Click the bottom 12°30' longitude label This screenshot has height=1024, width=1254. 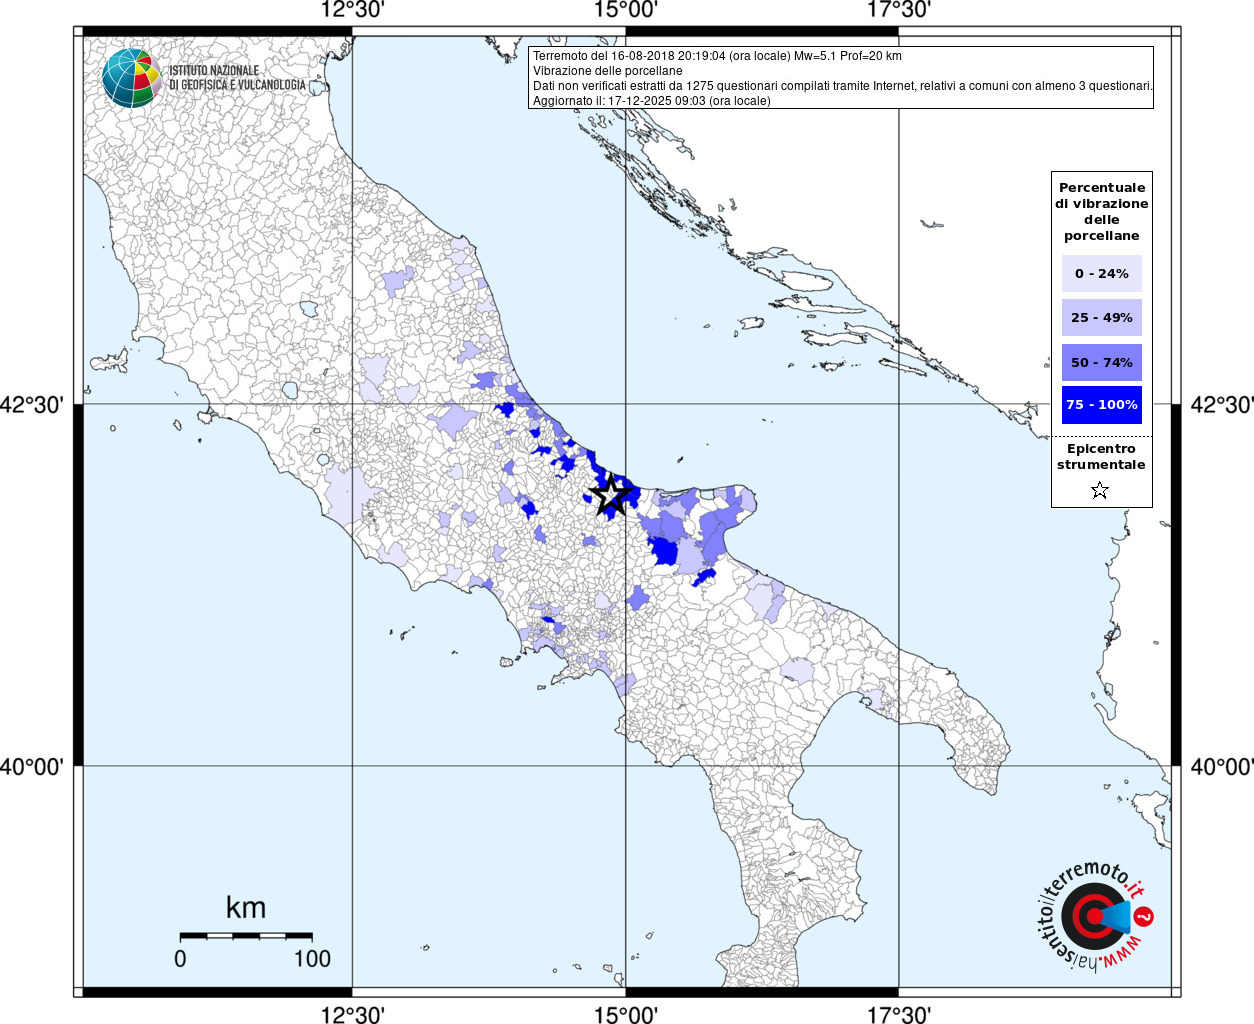pyautogui.click(x=352, y=1014)
